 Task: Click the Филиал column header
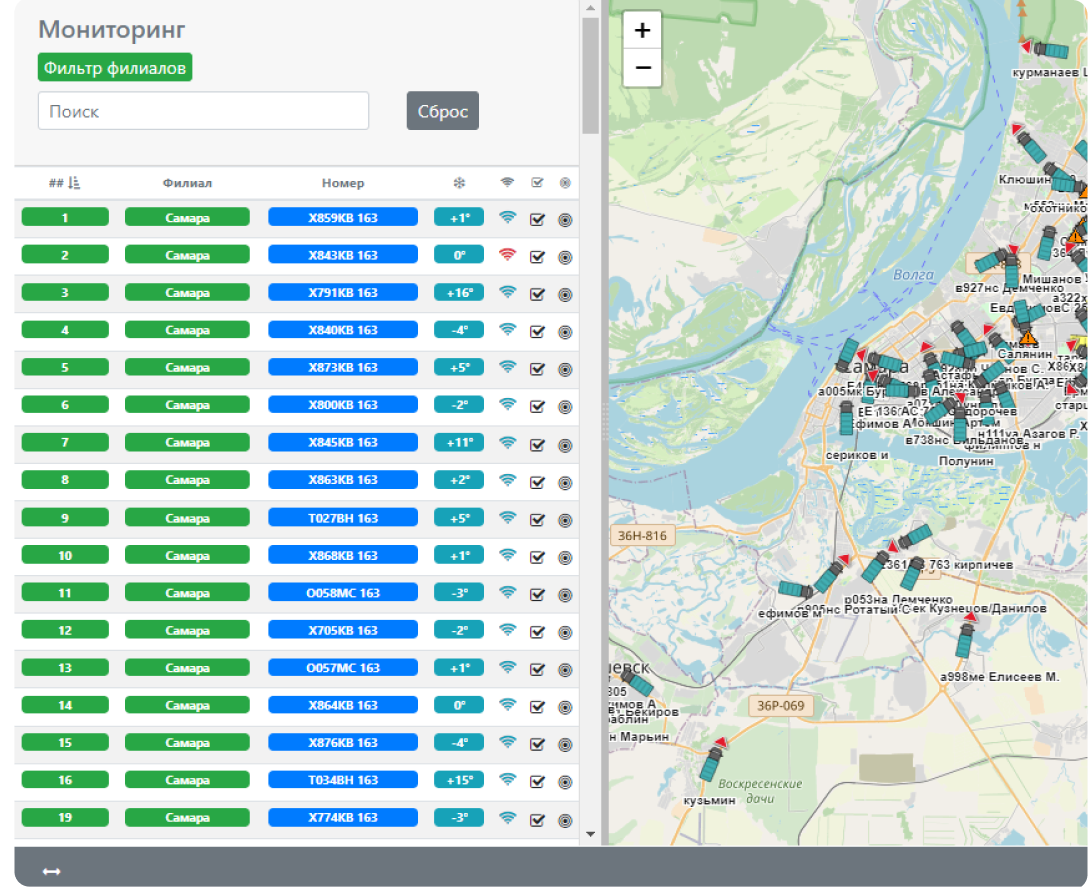187,183
